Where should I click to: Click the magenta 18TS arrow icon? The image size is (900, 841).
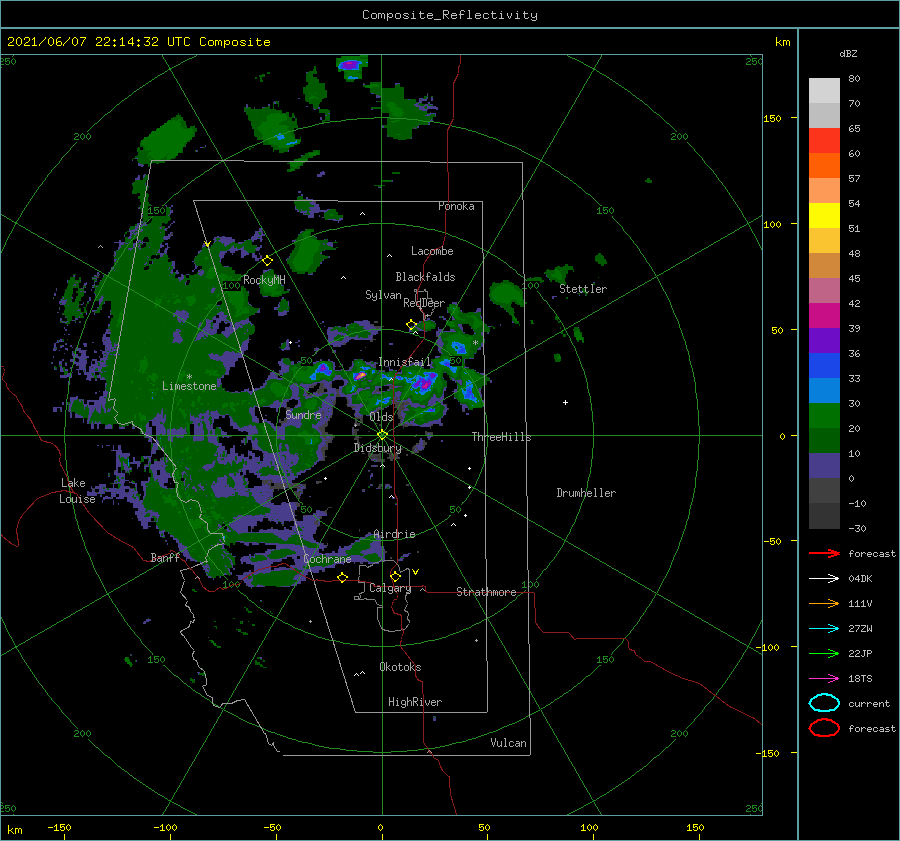824,679
